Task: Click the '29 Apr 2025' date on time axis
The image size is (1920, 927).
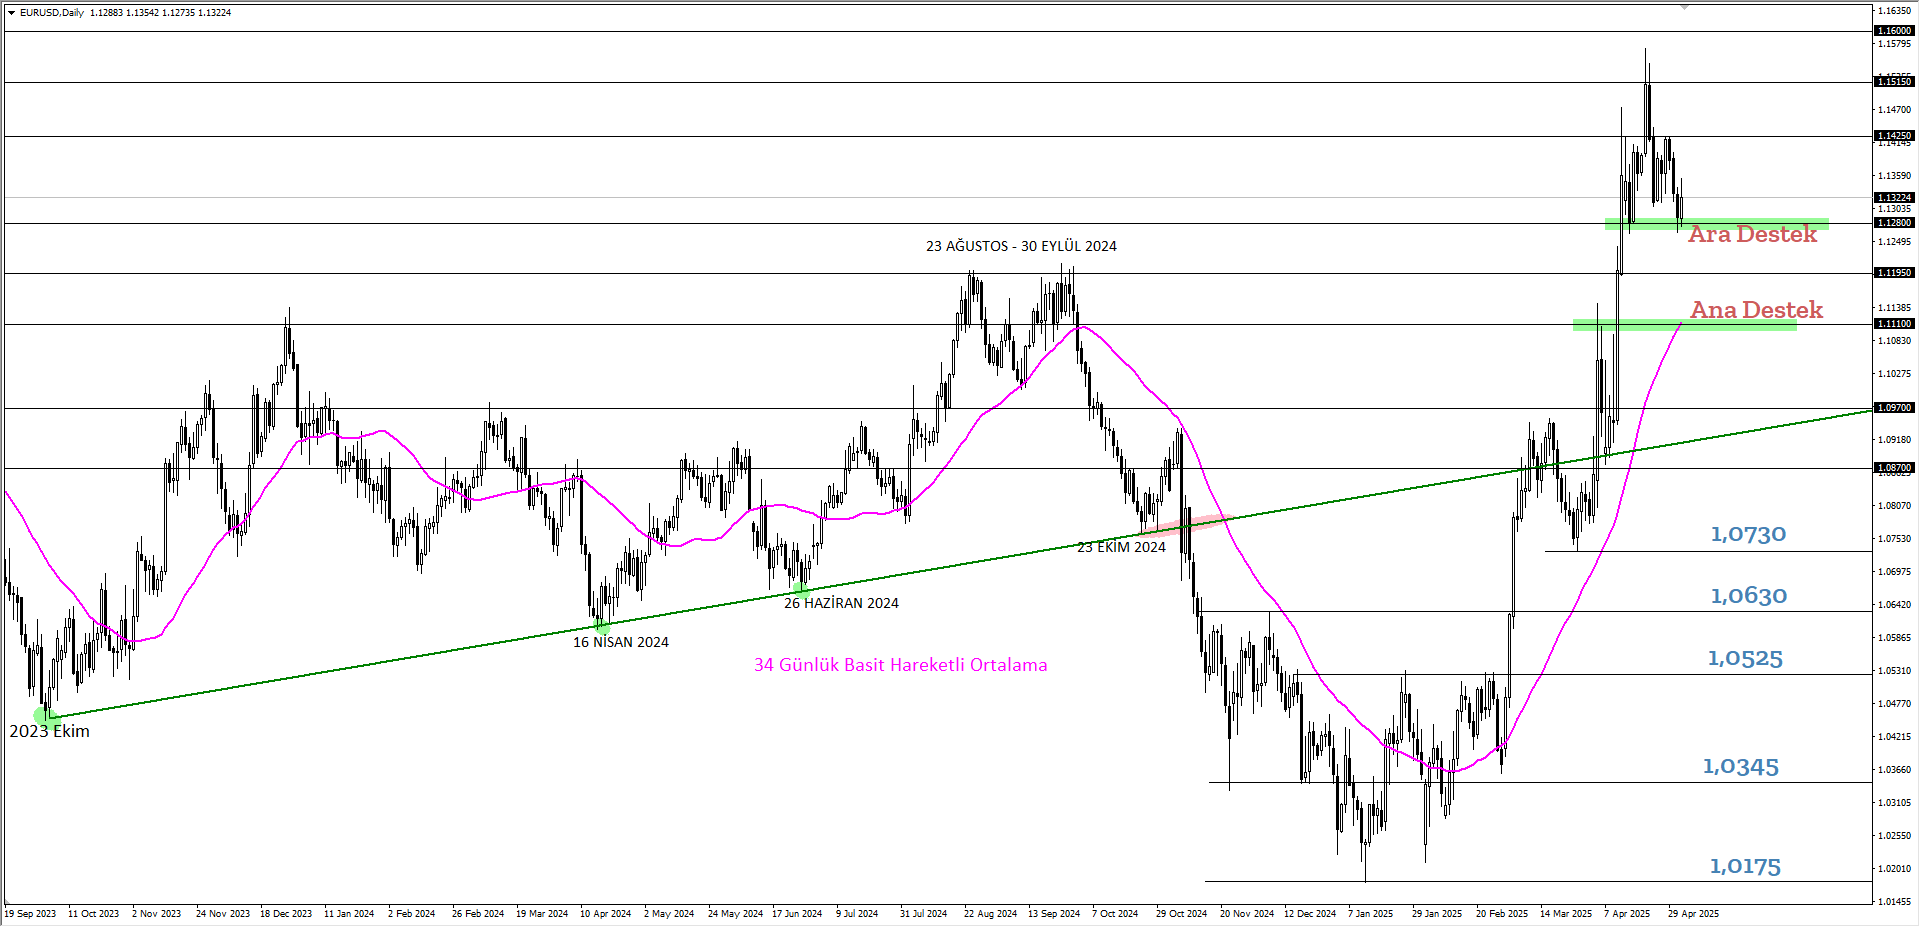Action: click(1693, 914)
